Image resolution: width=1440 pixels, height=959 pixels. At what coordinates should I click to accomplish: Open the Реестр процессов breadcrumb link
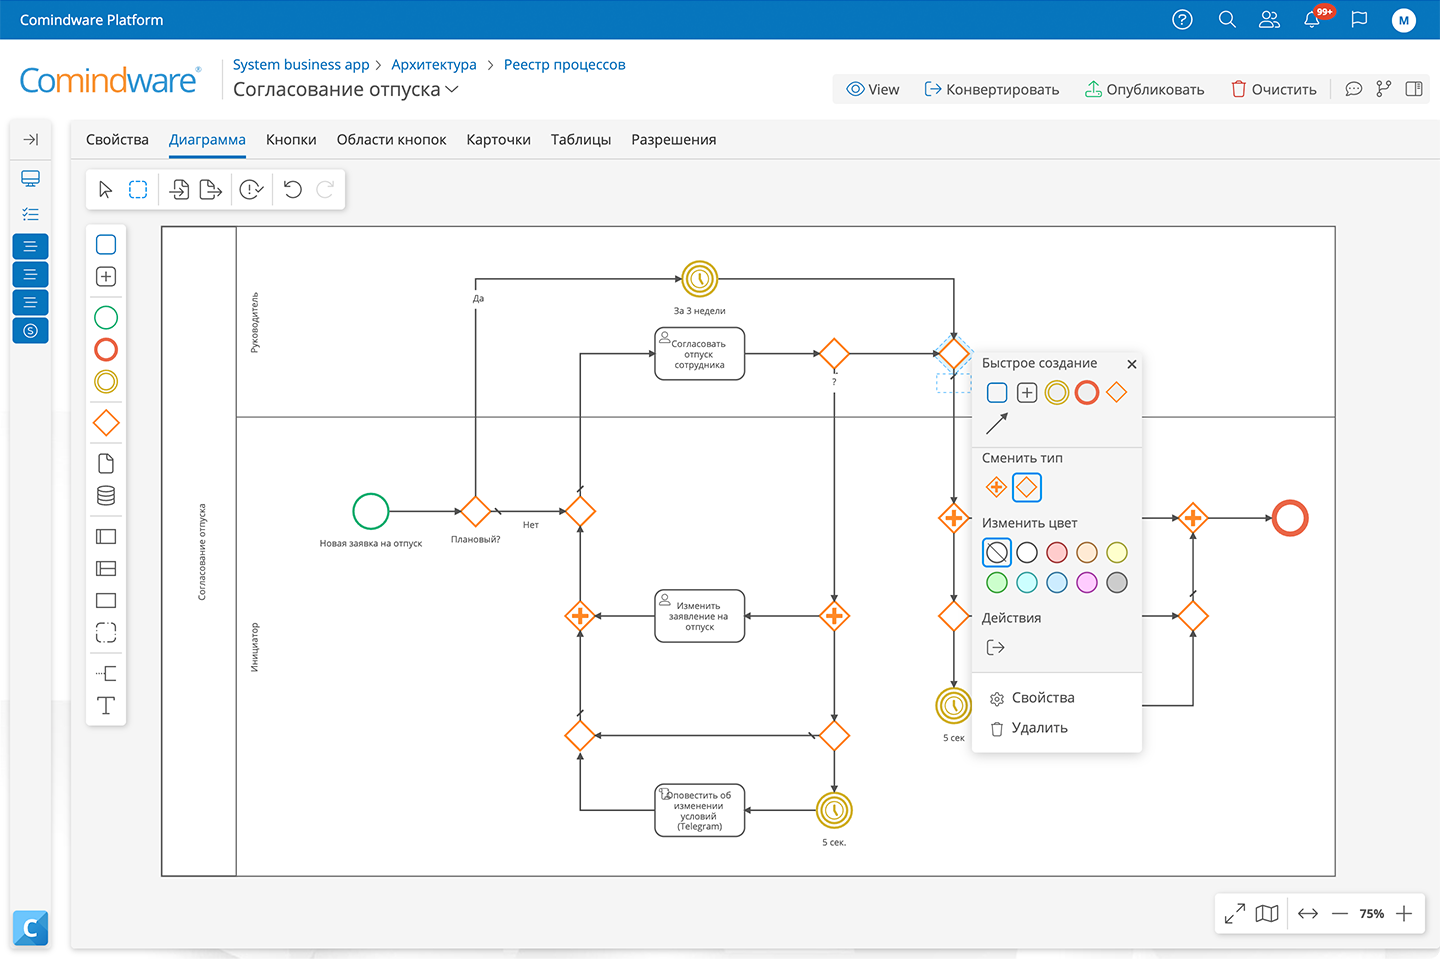tap(565, 64)
